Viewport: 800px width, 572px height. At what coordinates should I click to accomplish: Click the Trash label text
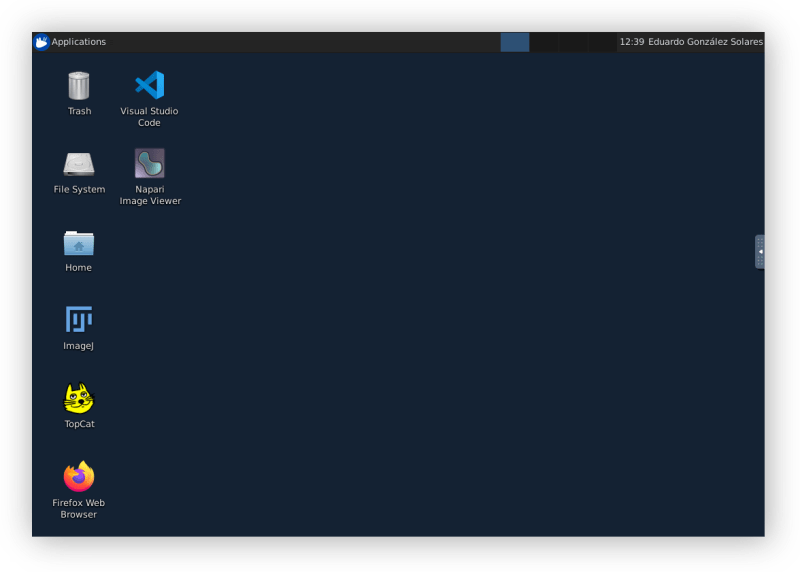coord(80,111)
